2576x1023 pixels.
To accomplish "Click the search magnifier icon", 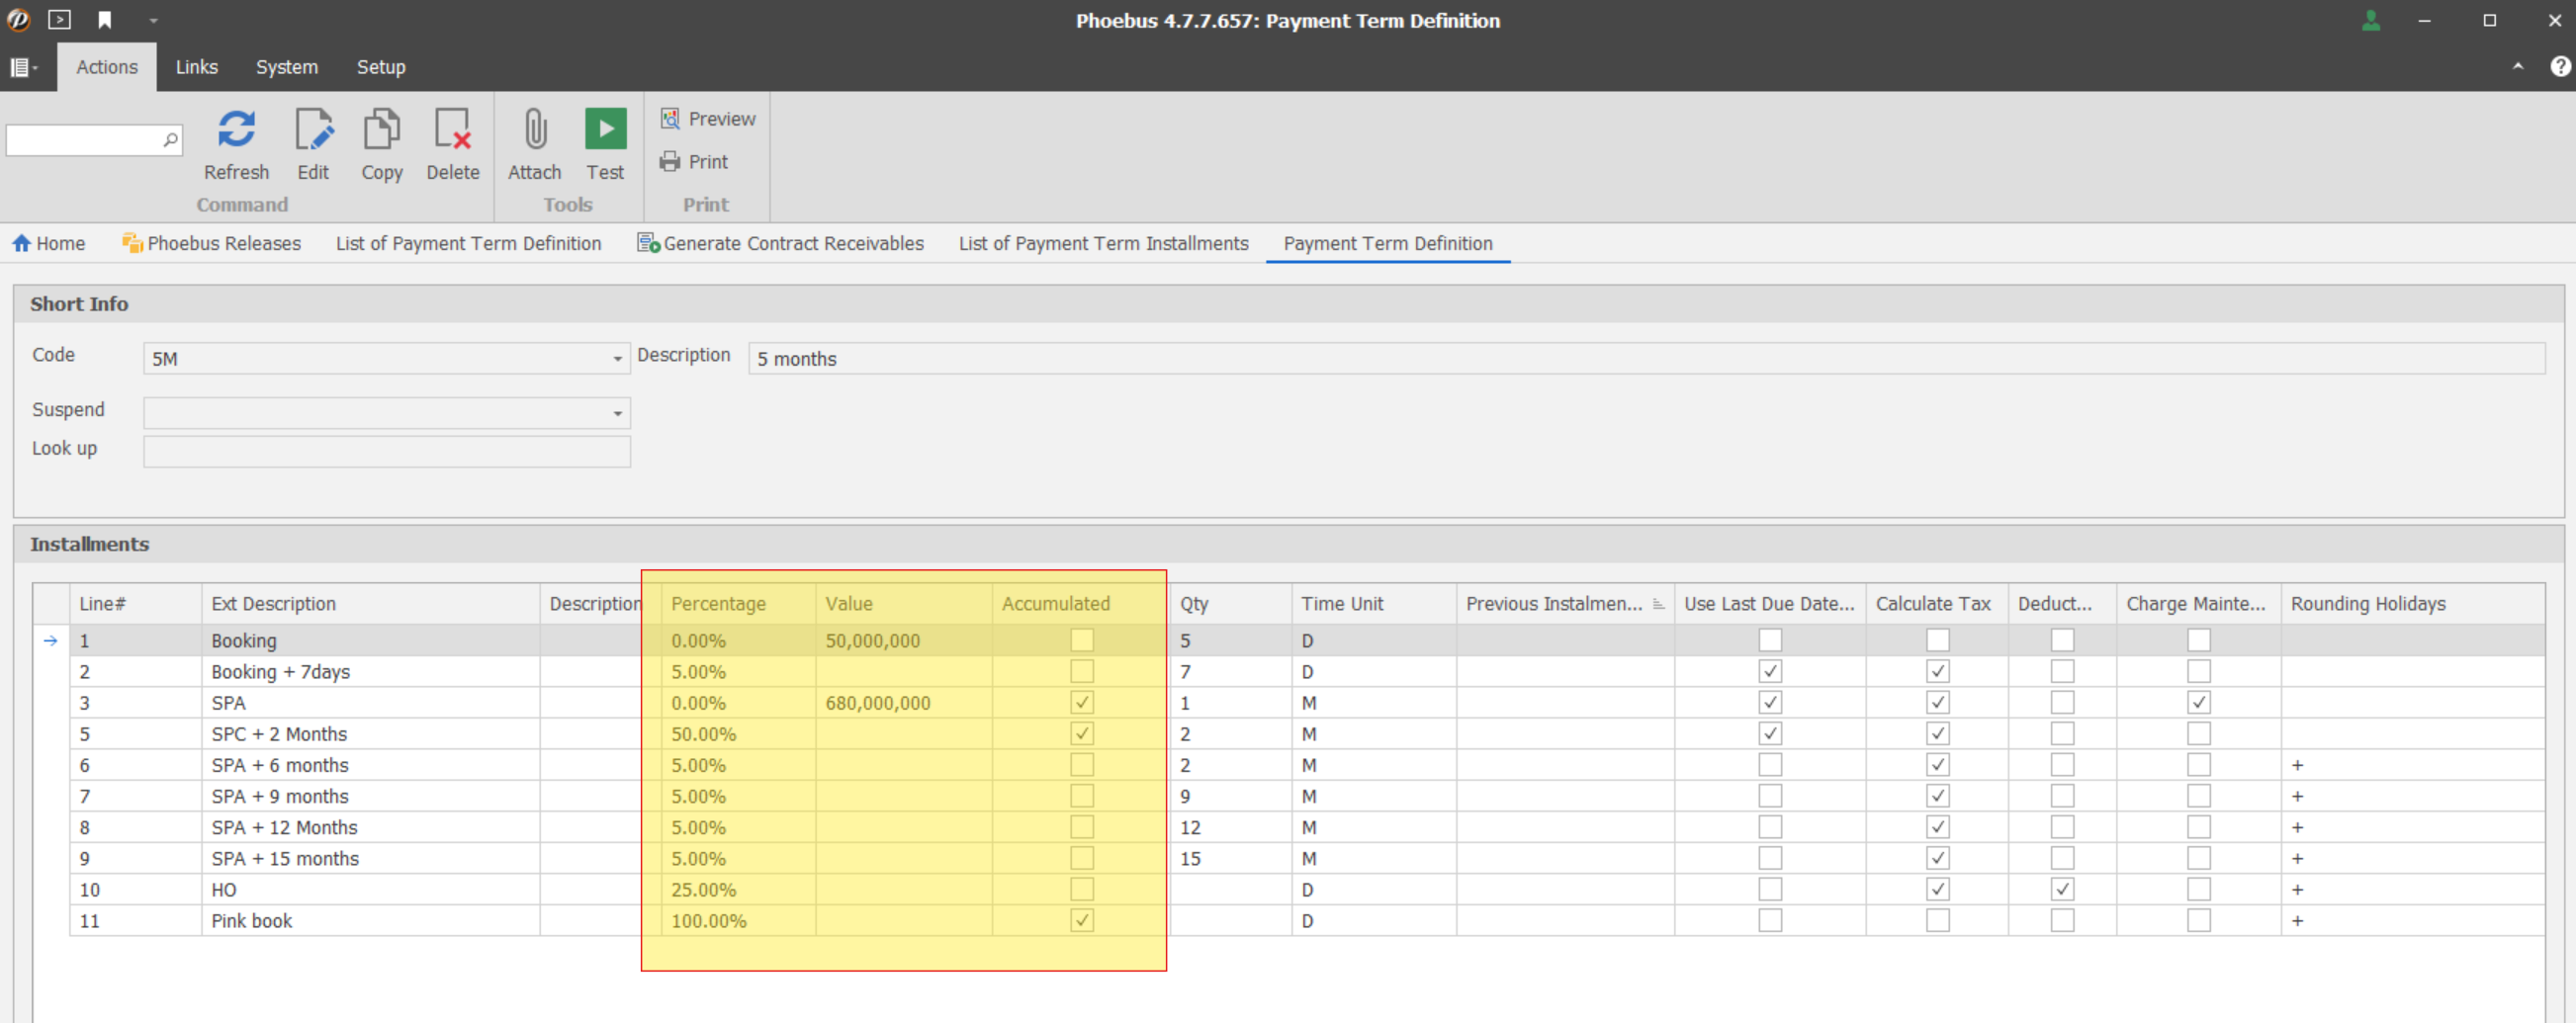I will coord(170,140).
